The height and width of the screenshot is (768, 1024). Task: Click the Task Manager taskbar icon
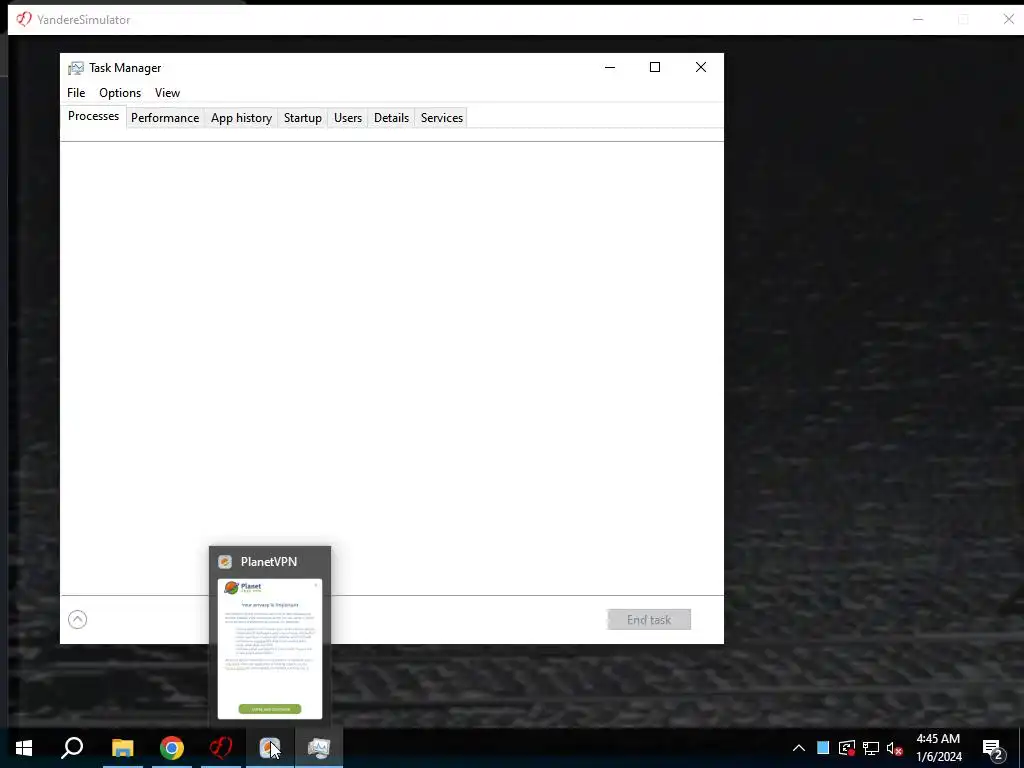coord(319,748)
